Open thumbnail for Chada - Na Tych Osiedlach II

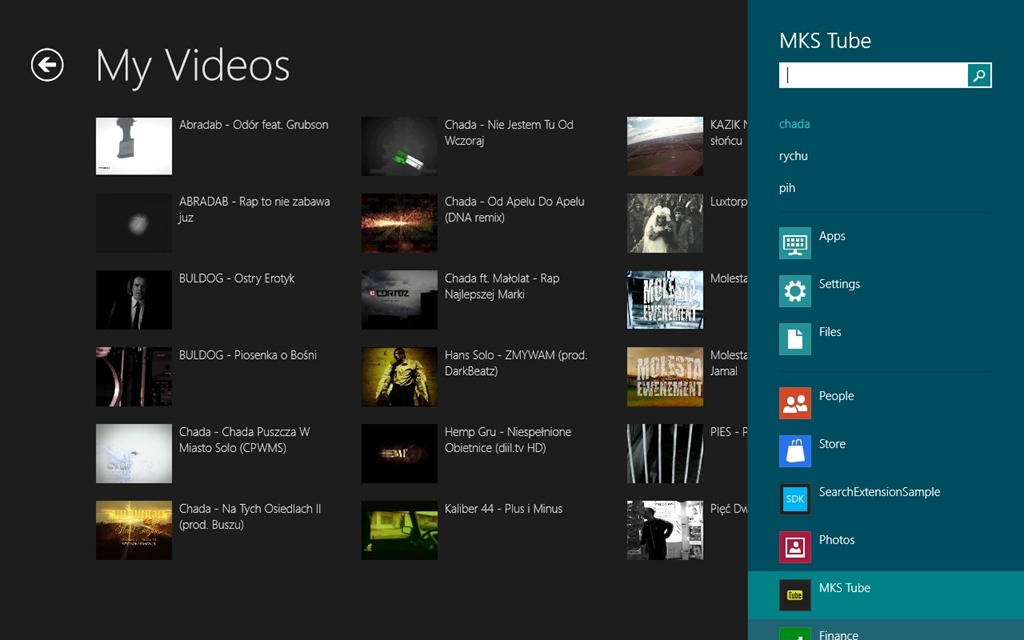134,530
